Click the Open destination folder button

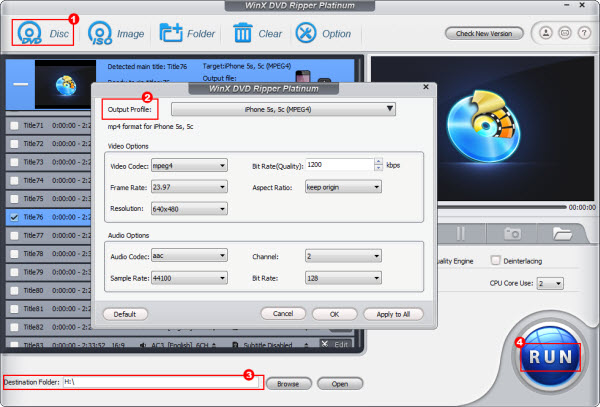click(340, 384)
